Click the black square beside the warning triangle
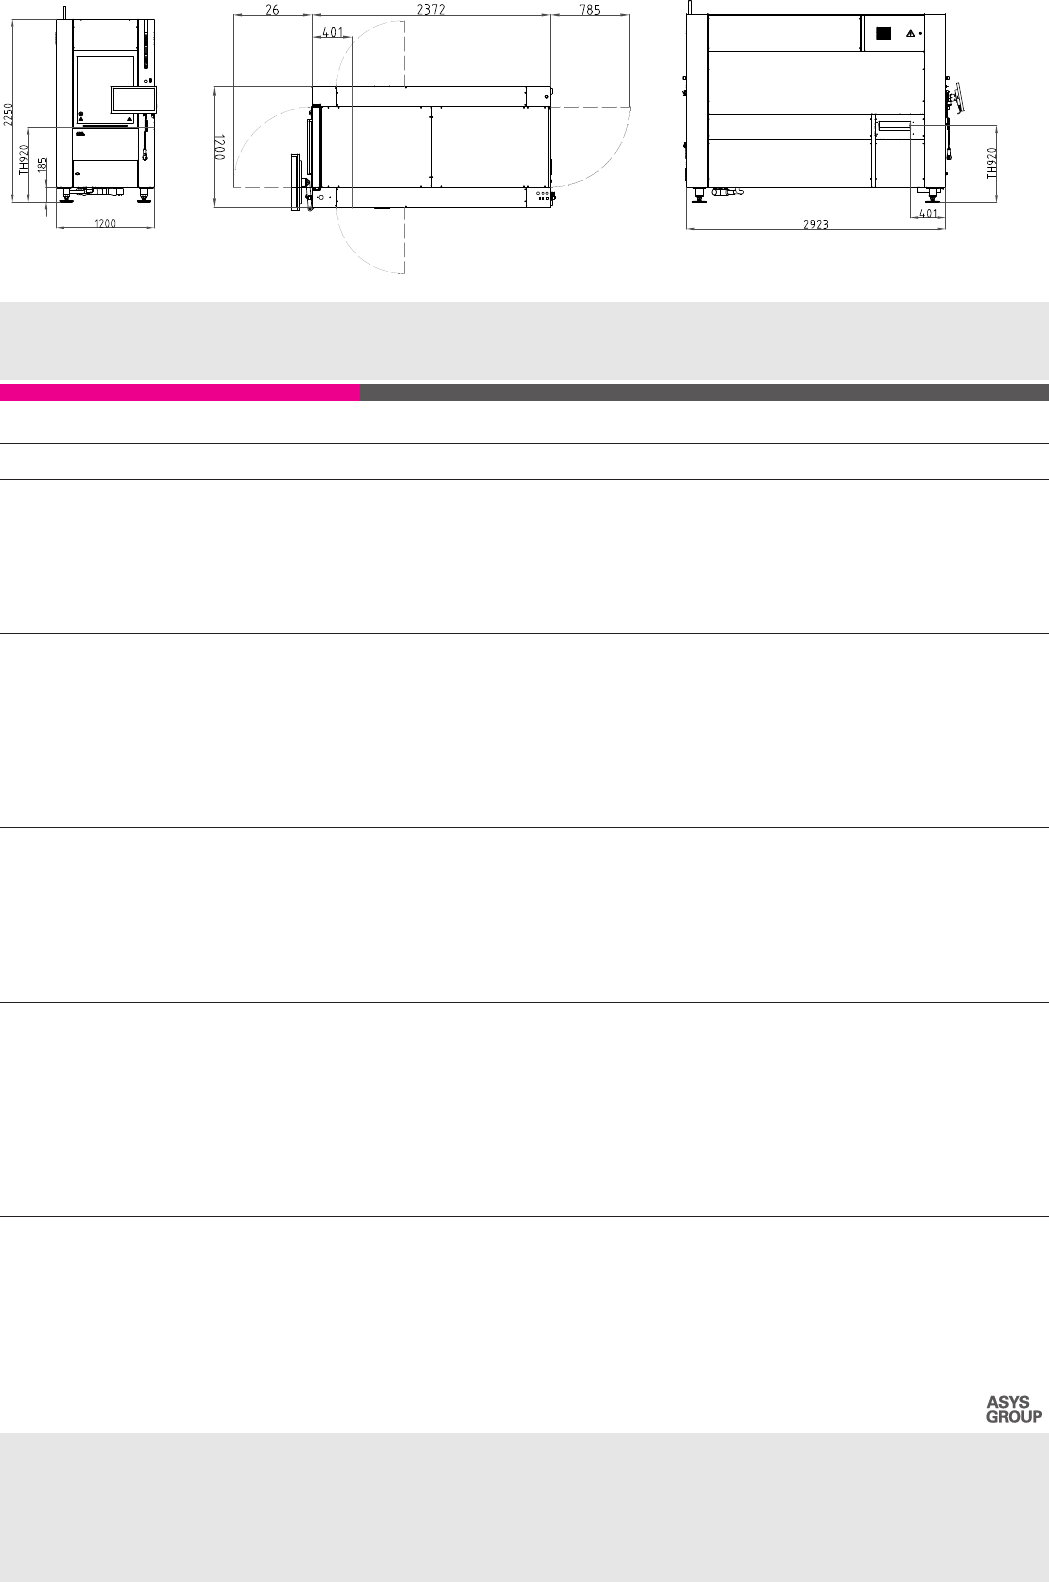 [883, 33]
